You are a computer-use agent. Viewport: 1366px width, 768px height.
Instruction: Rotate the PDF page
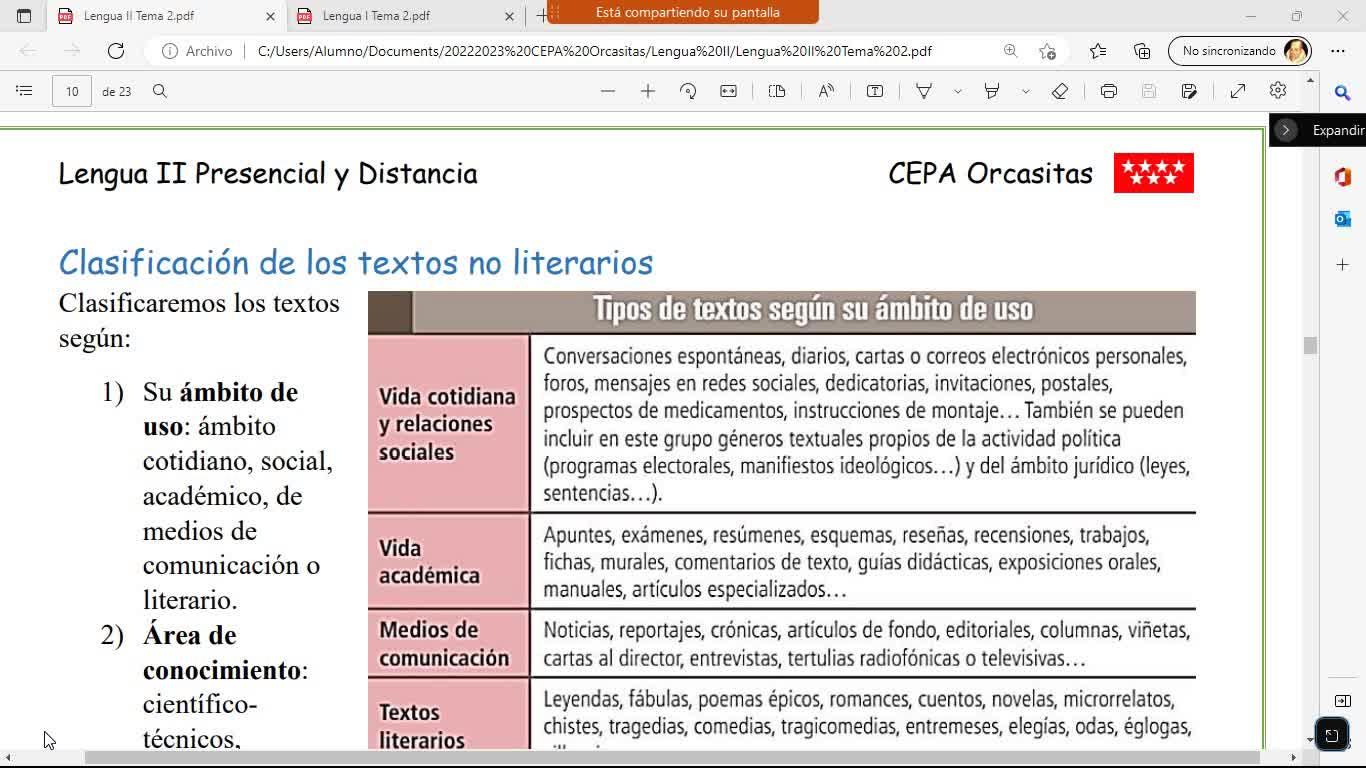coord(688,91)
